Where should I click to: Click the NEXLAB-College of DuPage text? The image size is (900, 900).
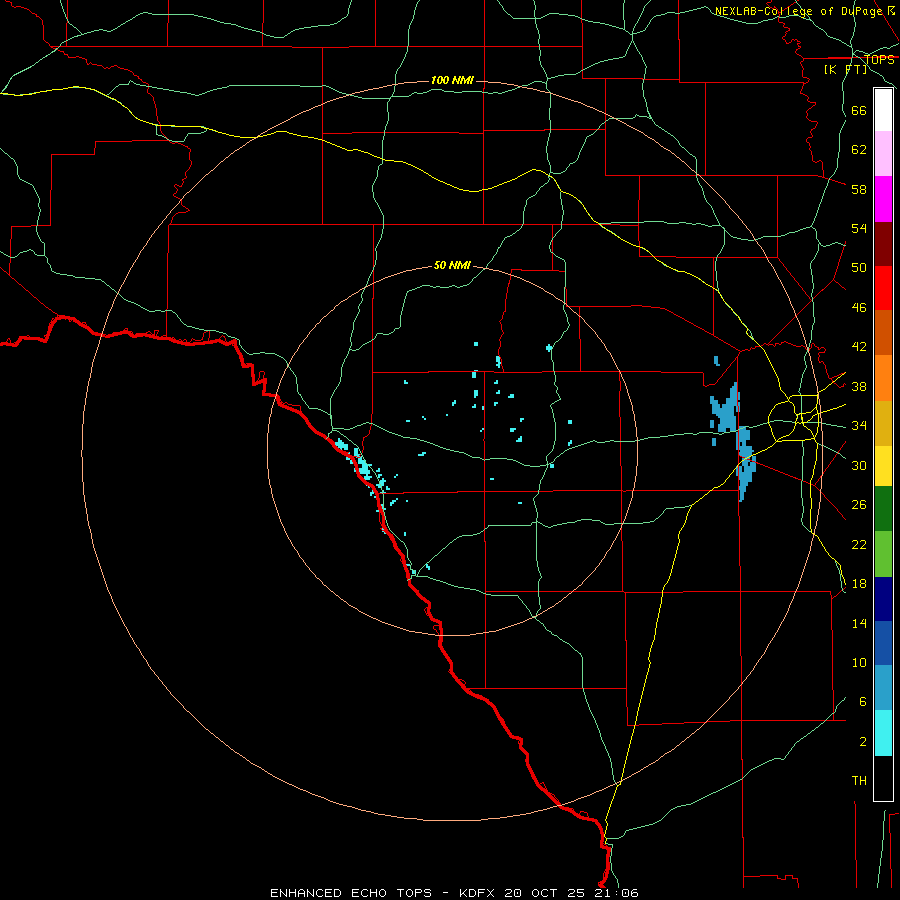click(x=798, y=11)
